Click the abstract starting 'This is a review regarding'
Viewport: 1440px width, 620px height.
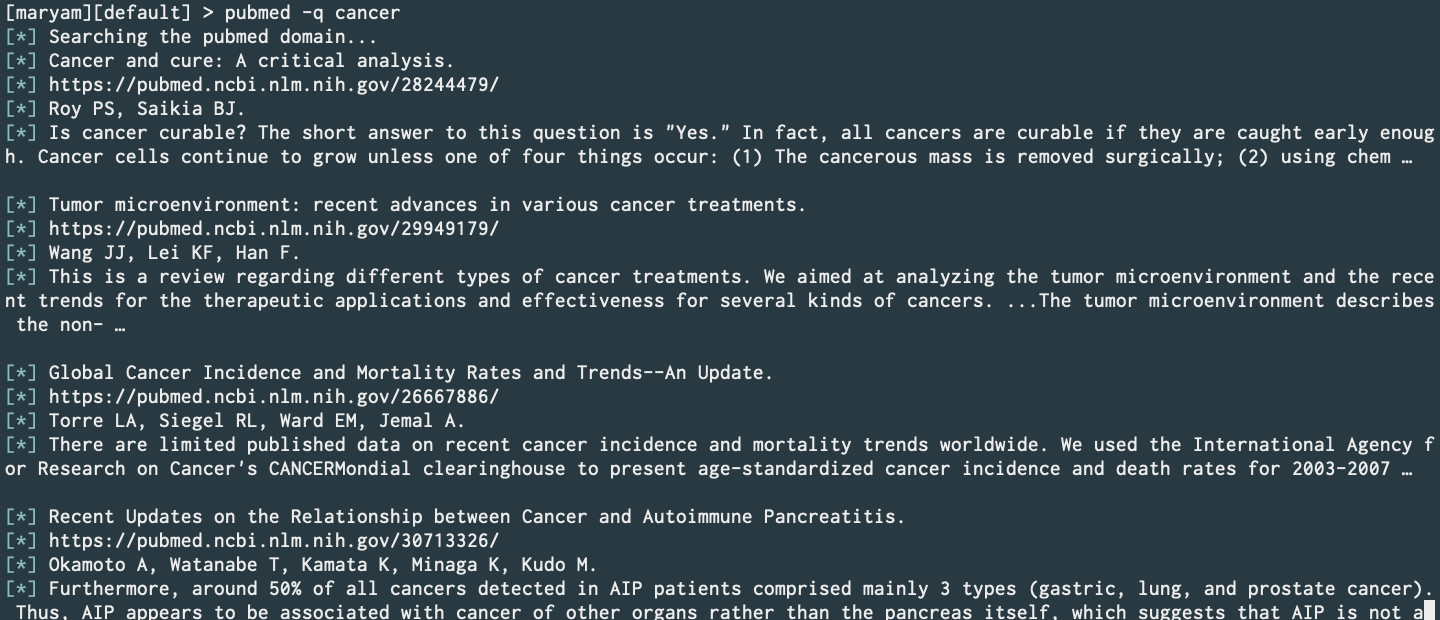click(720, 301)
